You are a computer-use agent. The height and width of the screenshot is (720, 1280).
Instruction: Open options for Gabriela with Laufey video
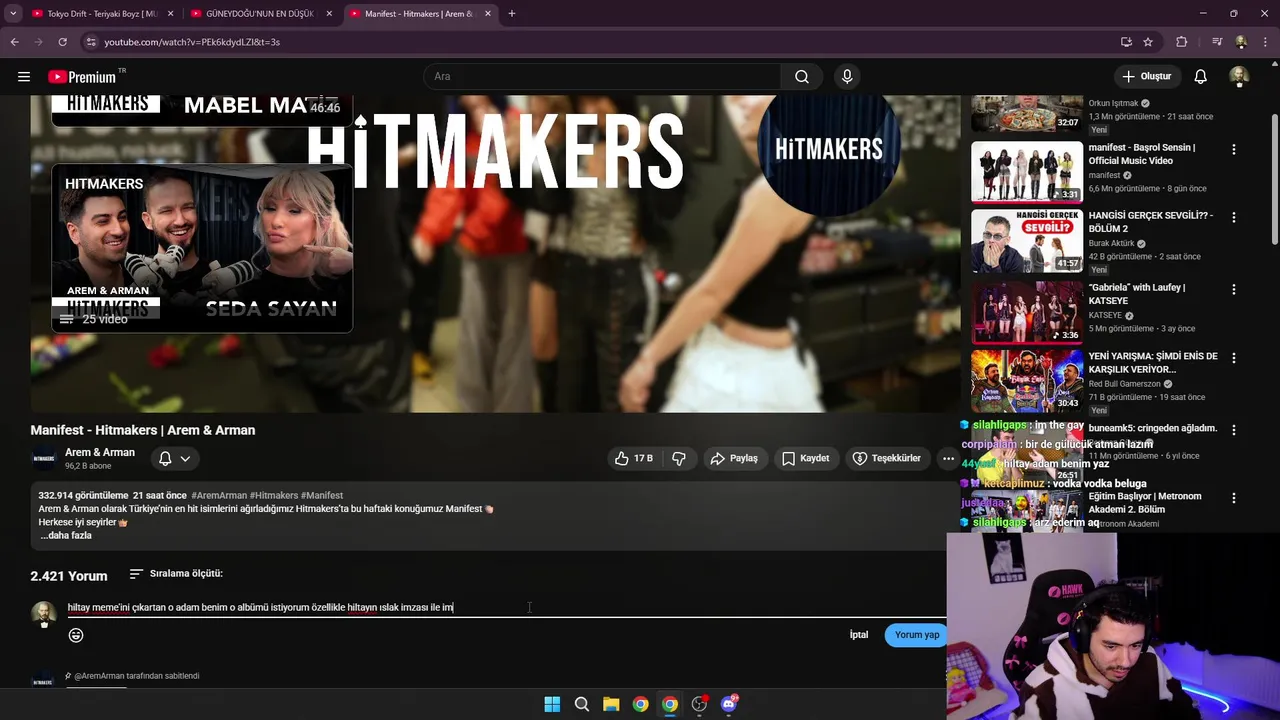click(x=1233, y=289)
